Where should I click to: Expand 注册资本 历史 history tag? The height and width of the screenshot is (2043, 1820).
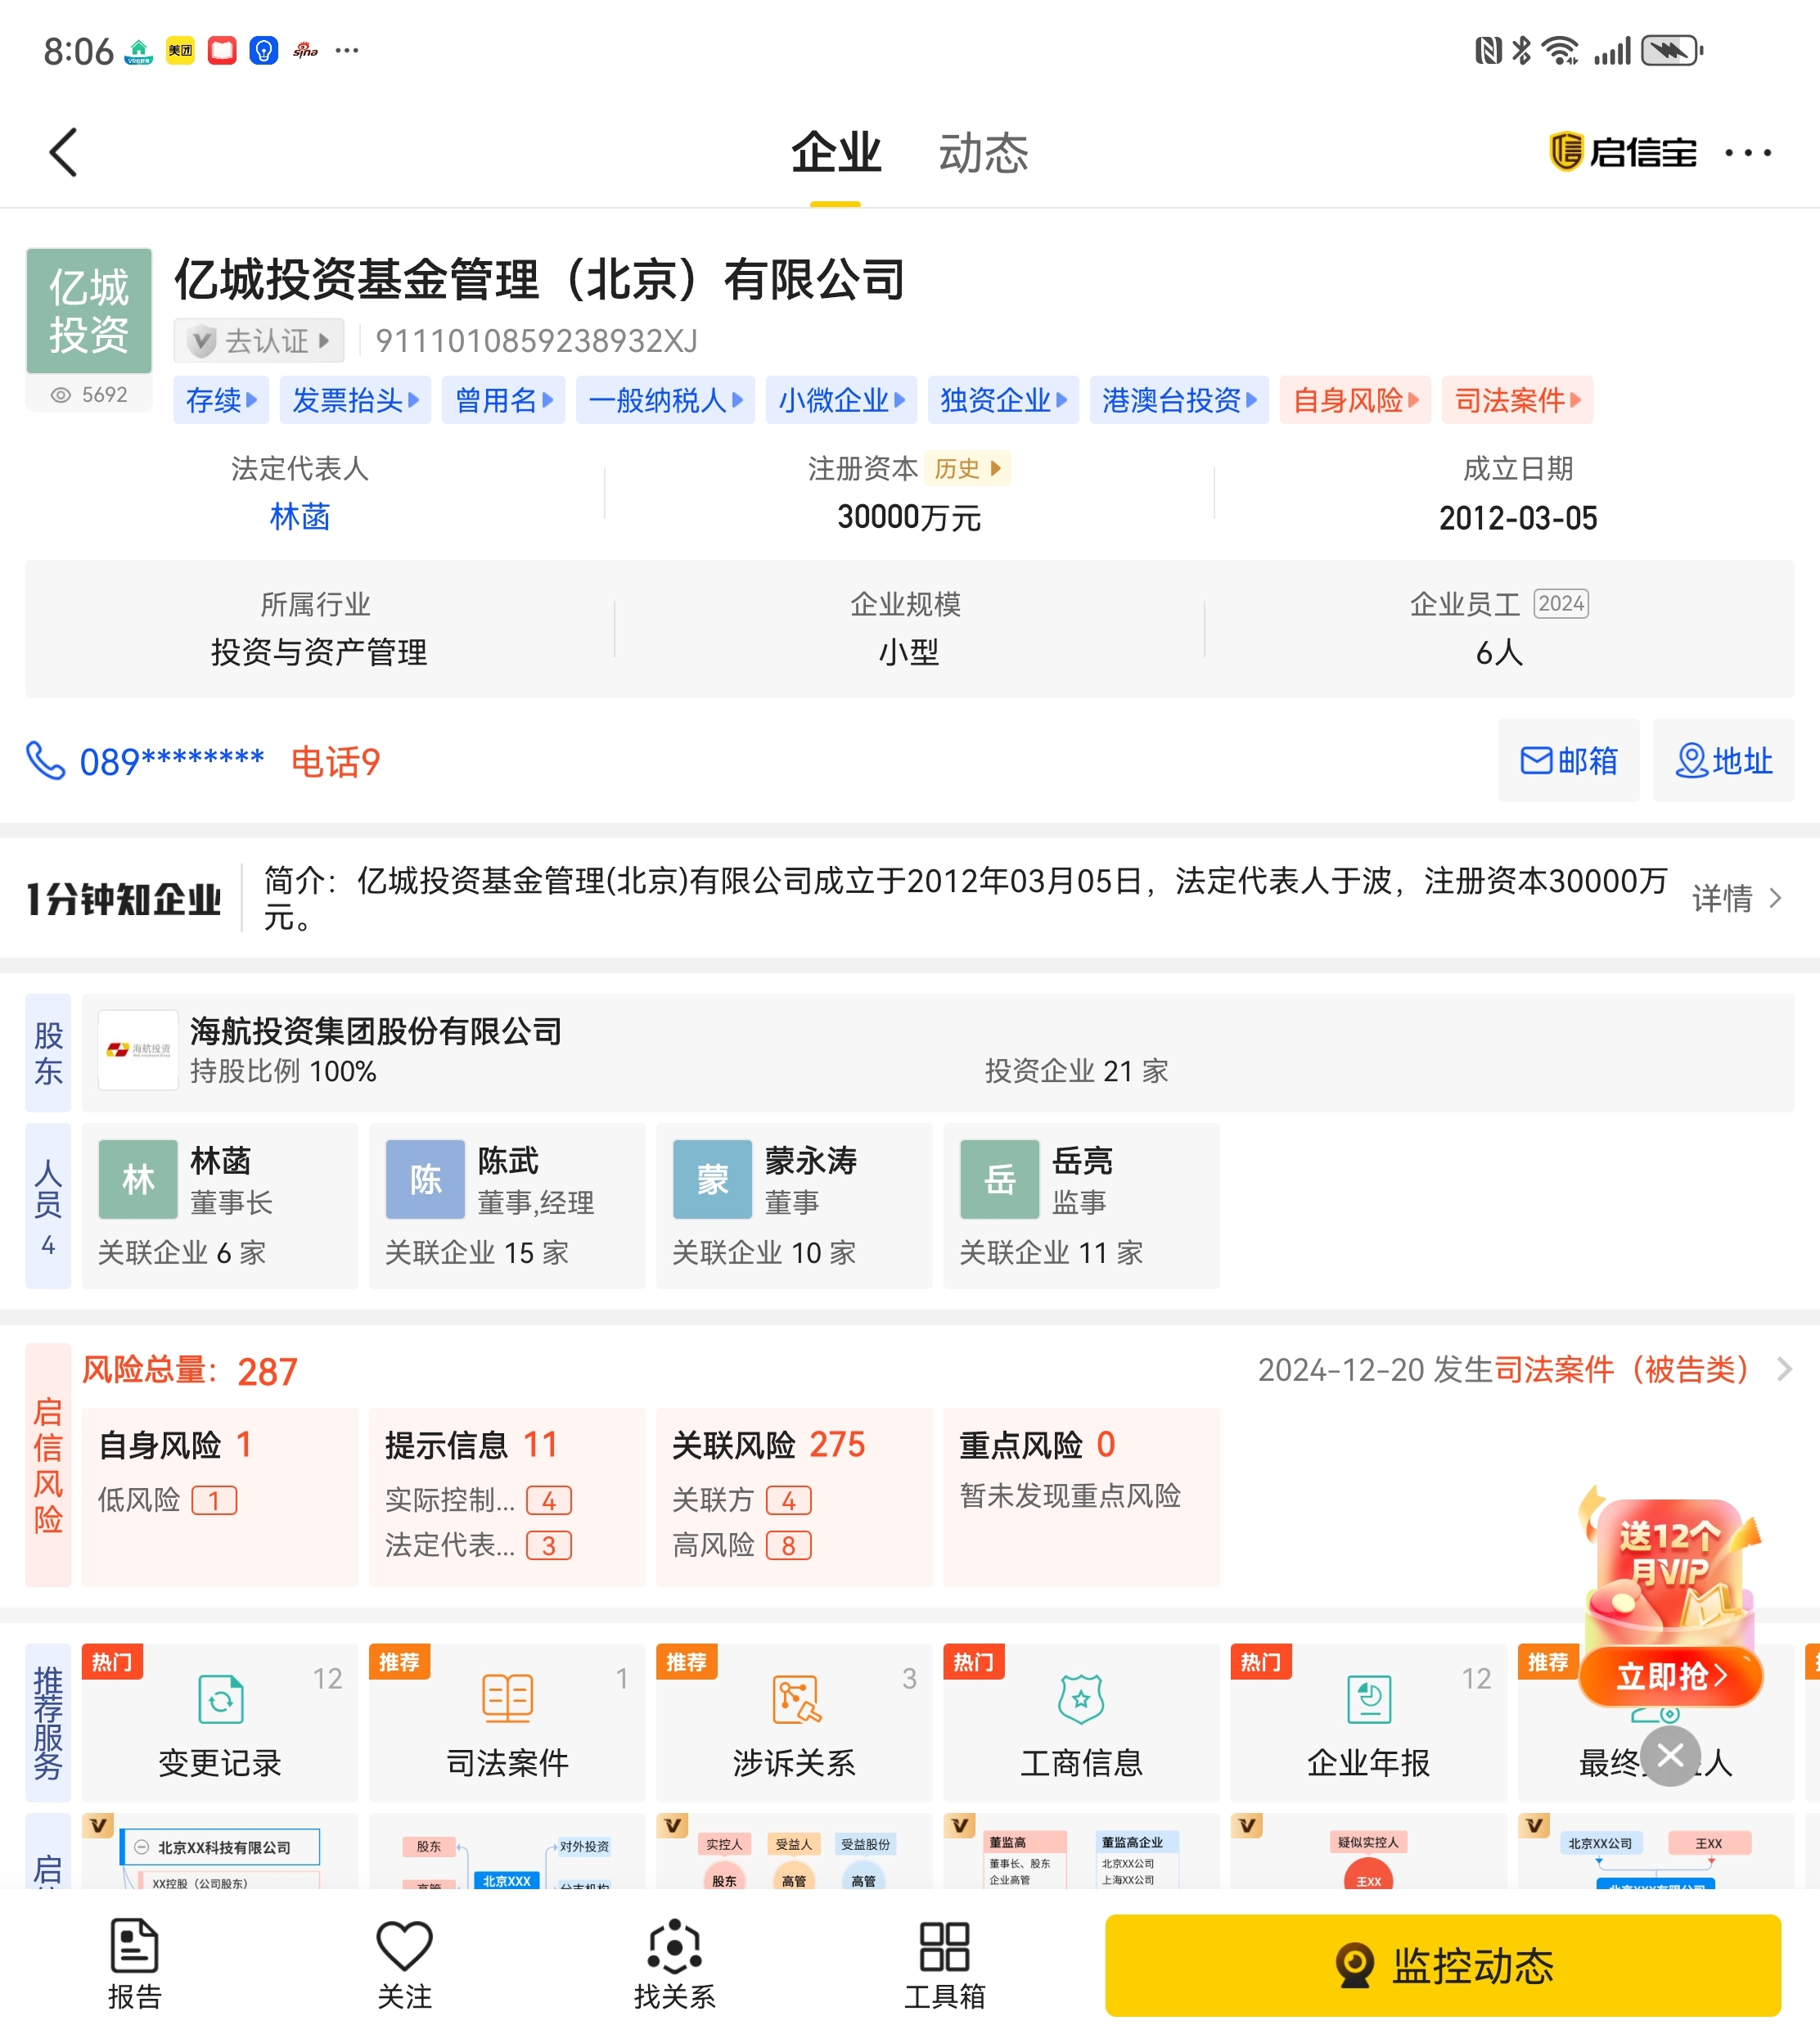[x=966, y=468]
